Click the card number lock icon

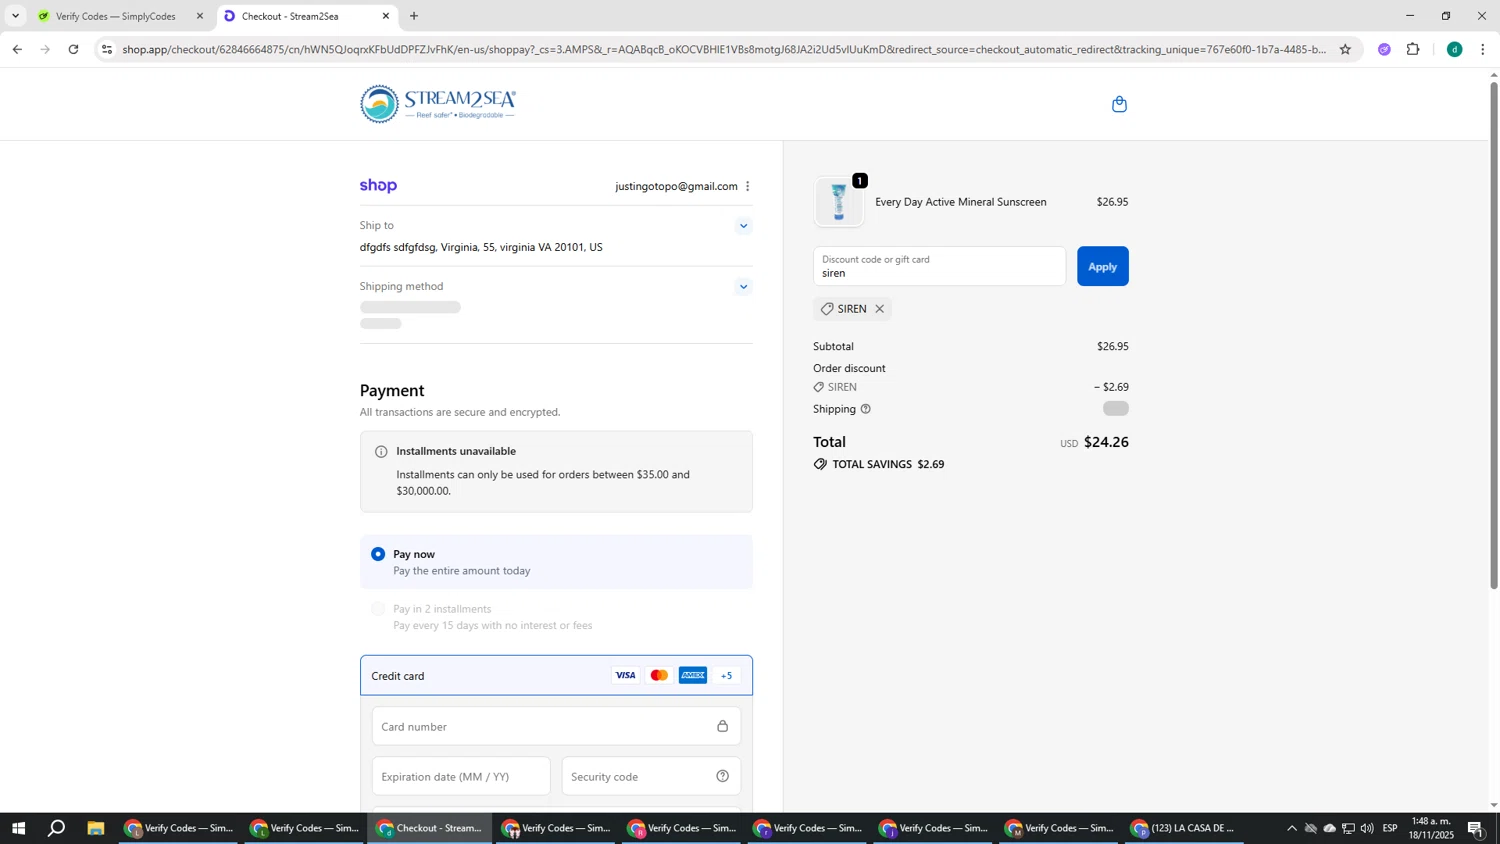pos(722,726)
